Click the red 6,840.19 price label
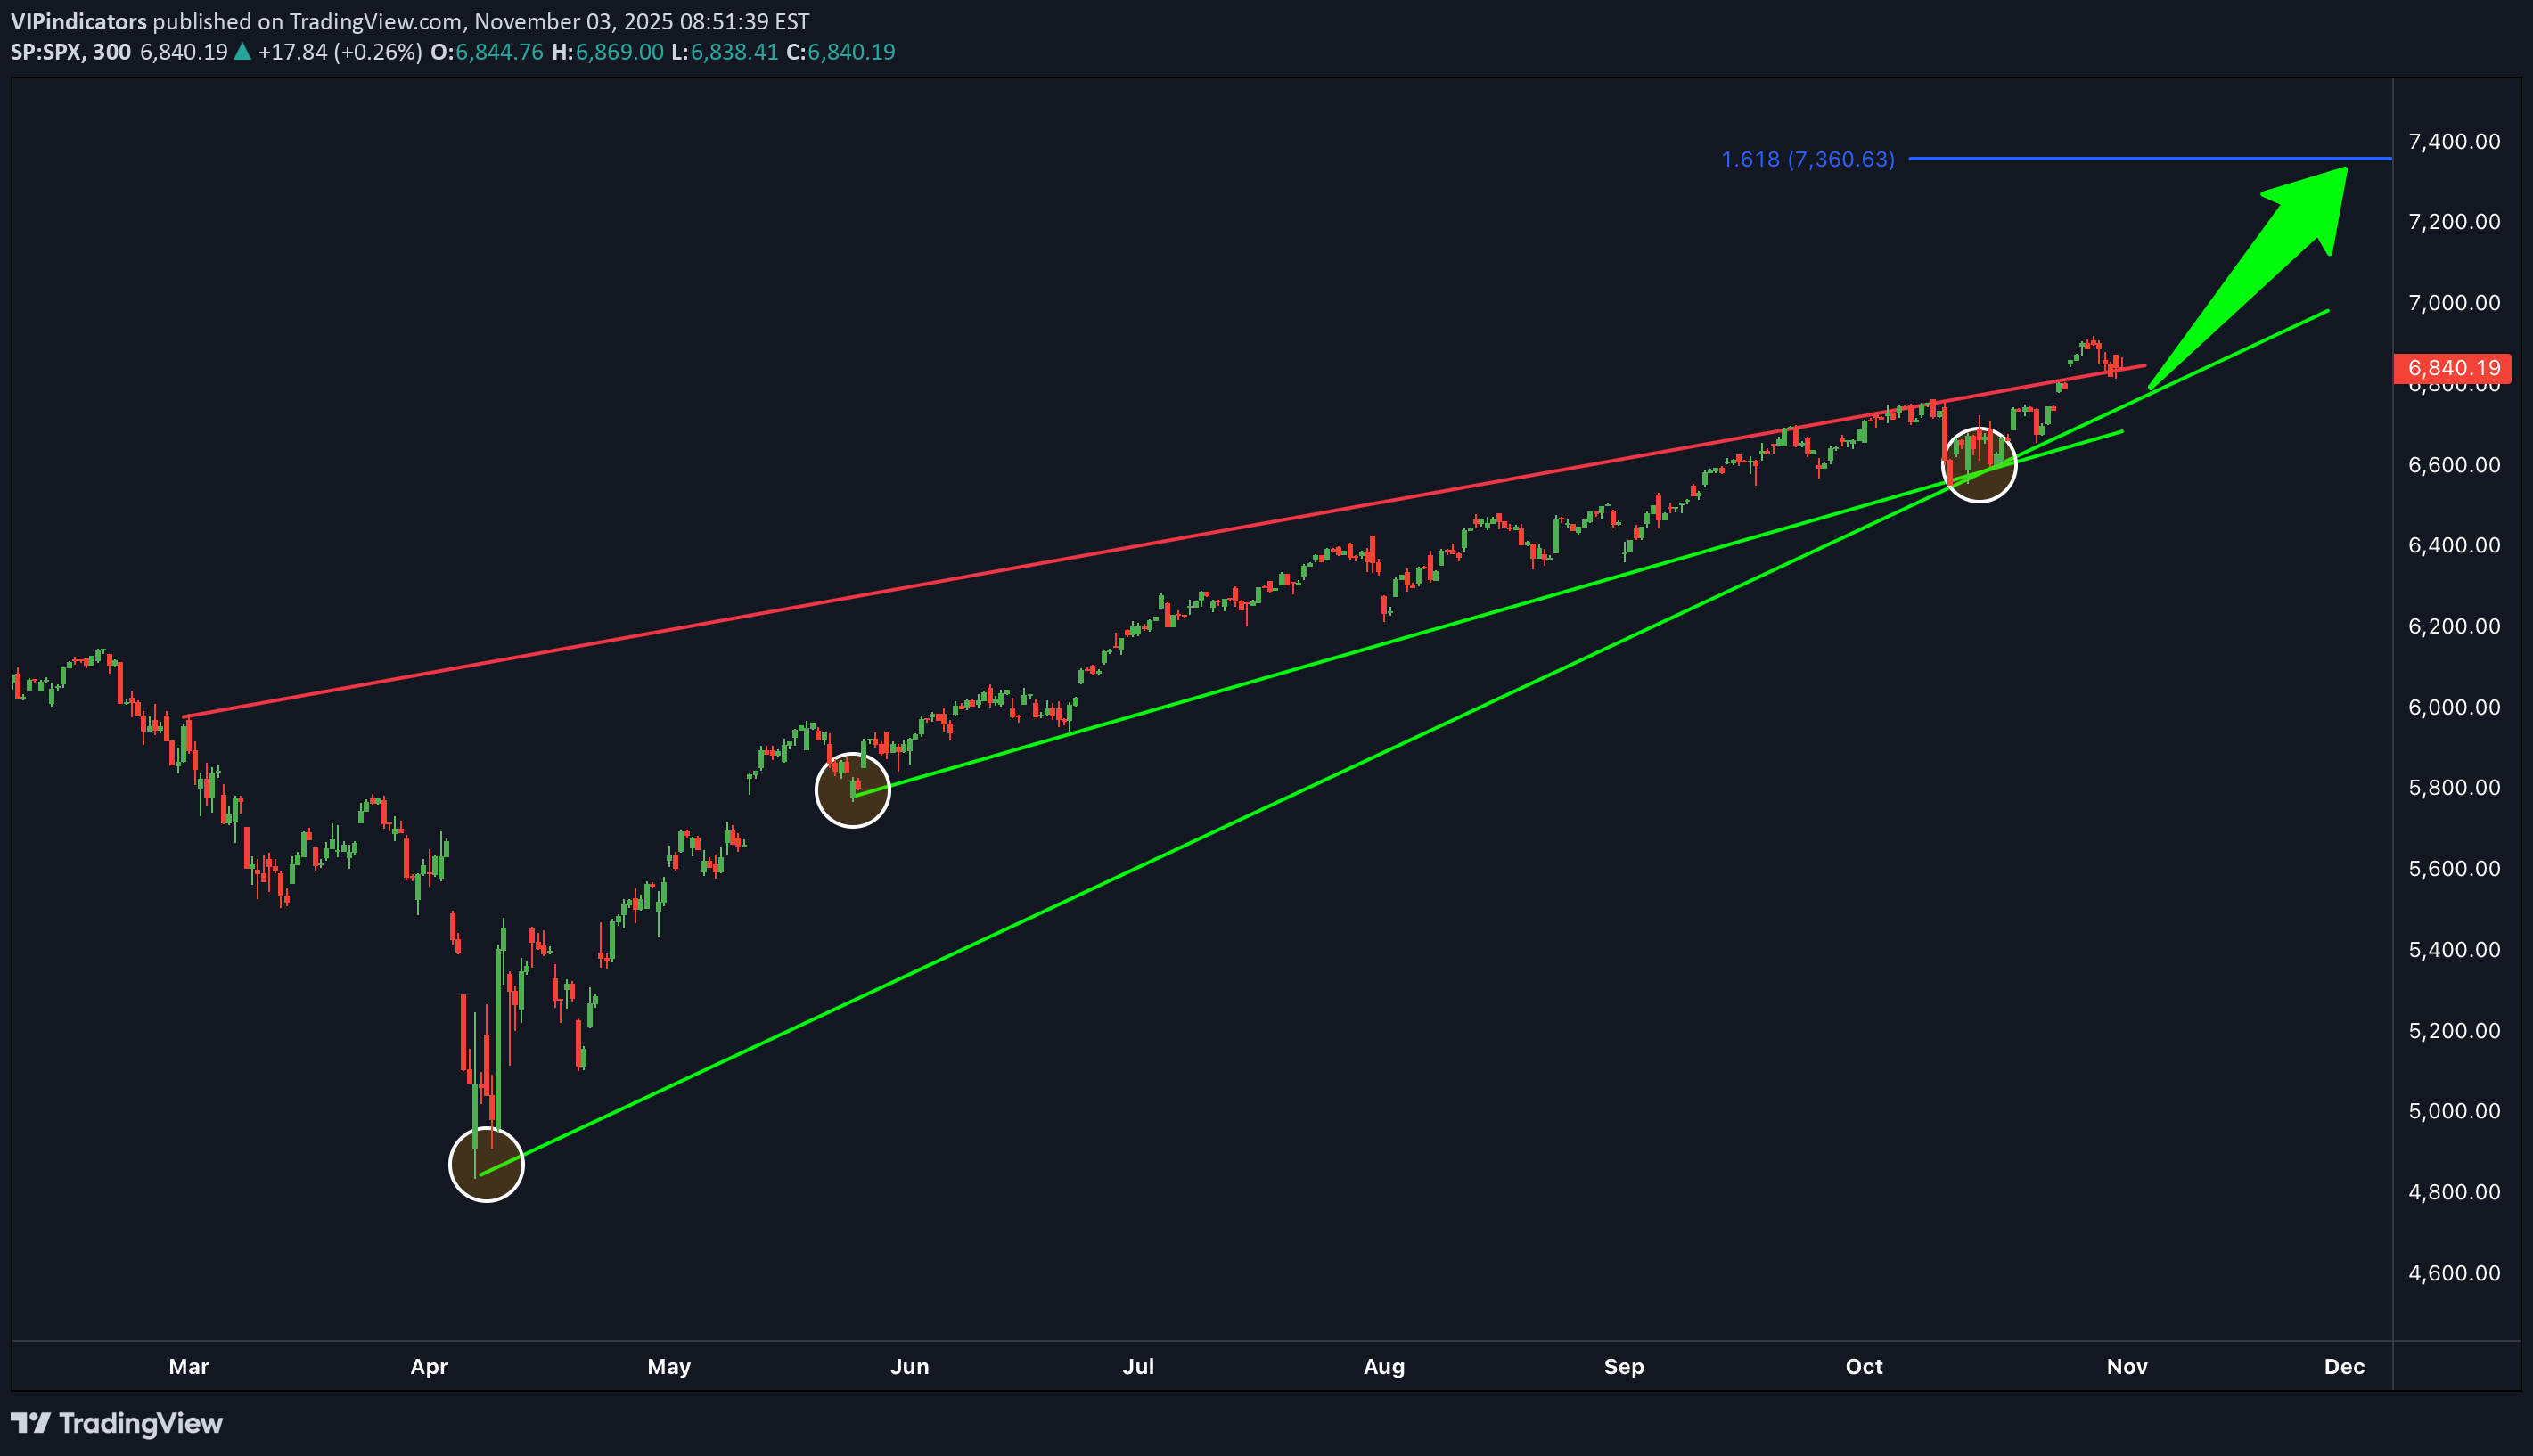This screenshot has width=2533, height=1456. point(2453,368)
